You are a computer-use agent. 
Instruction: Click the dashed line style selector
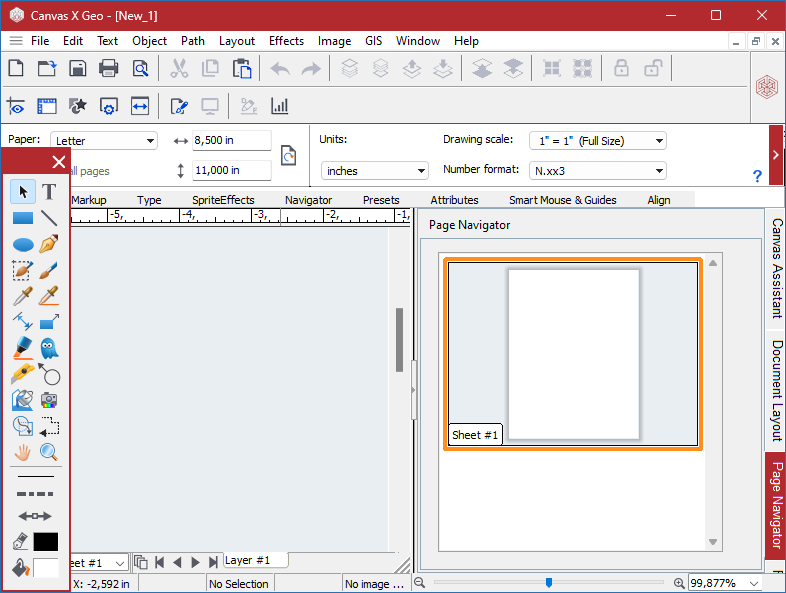click(35, 494)
